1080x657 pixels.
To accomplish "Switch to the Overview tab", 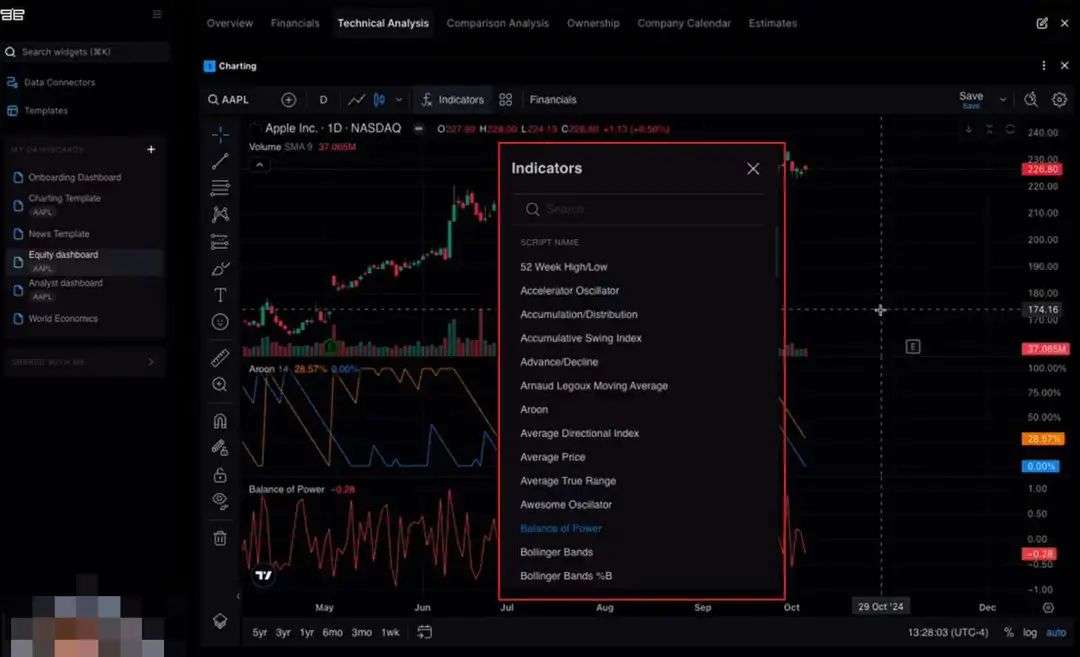I will pyautogui.click(x=229, y=23).
